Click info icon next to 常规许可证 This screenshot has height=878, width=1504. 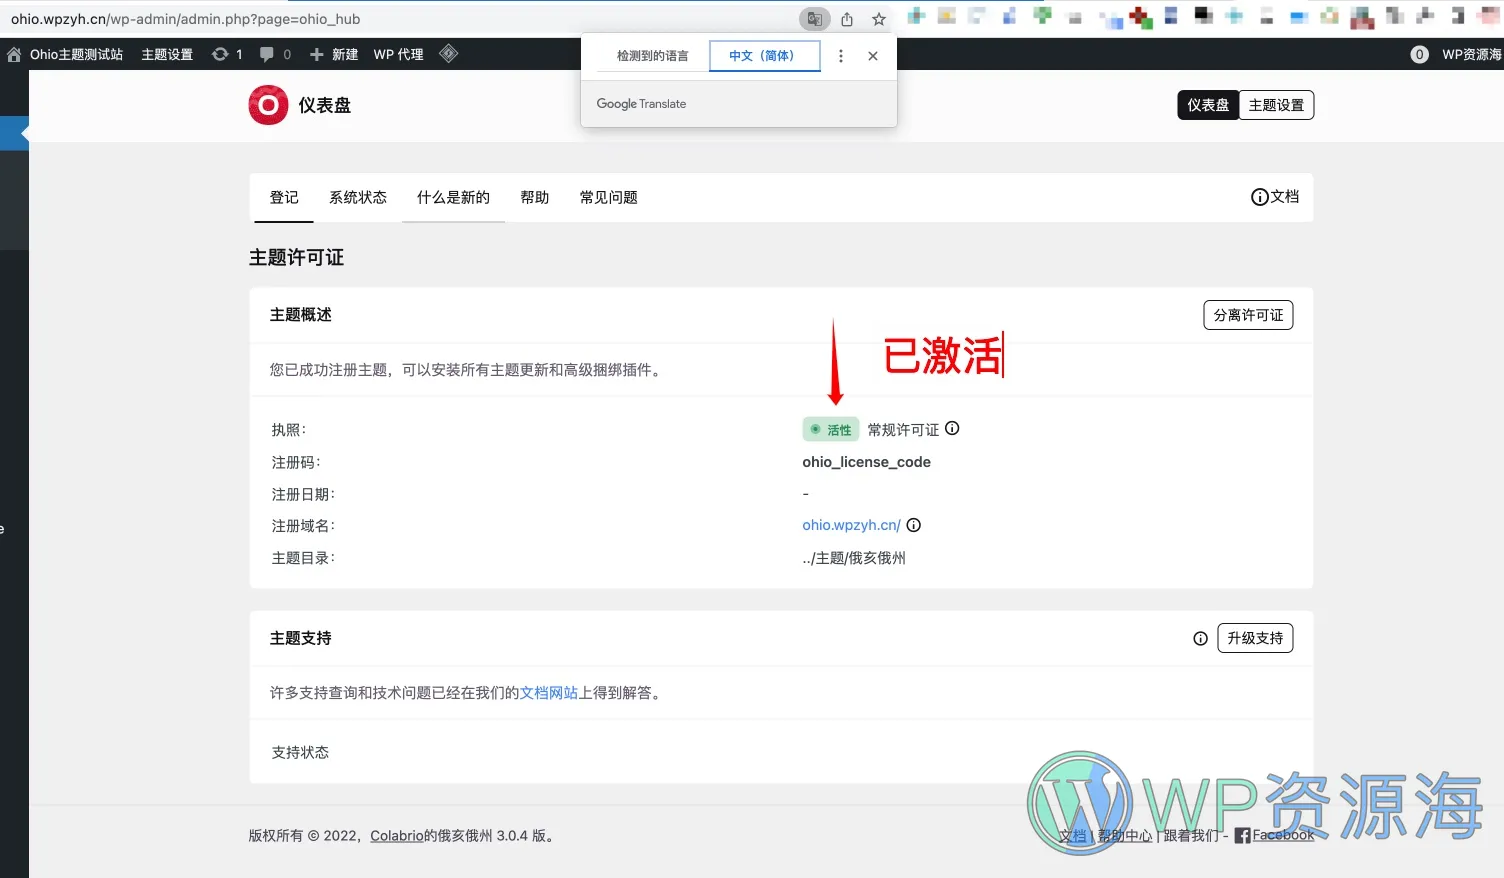click(952, 428)
